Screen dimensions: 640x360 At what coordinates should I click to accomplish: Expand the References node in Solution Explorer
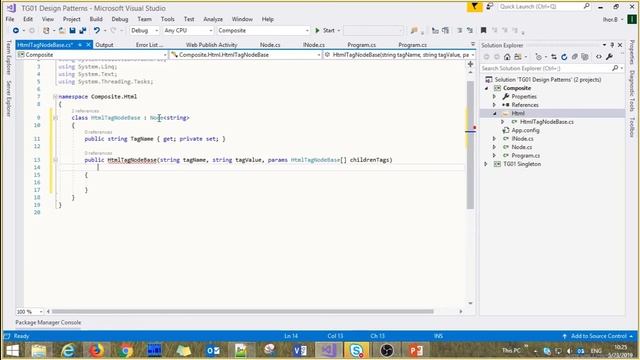click(x=494, y=105)
